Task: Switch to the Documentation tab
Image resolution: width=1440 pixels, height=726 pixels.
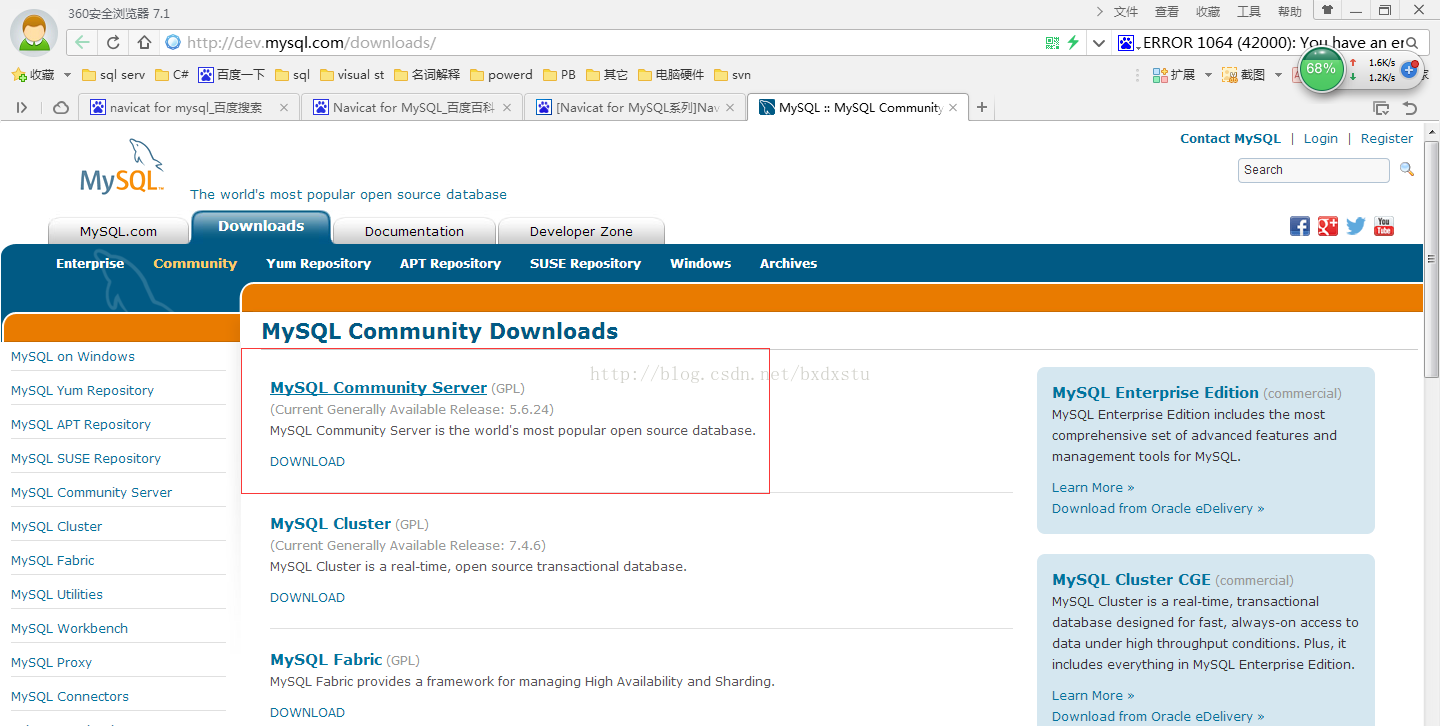Action: tap(414, 231)
